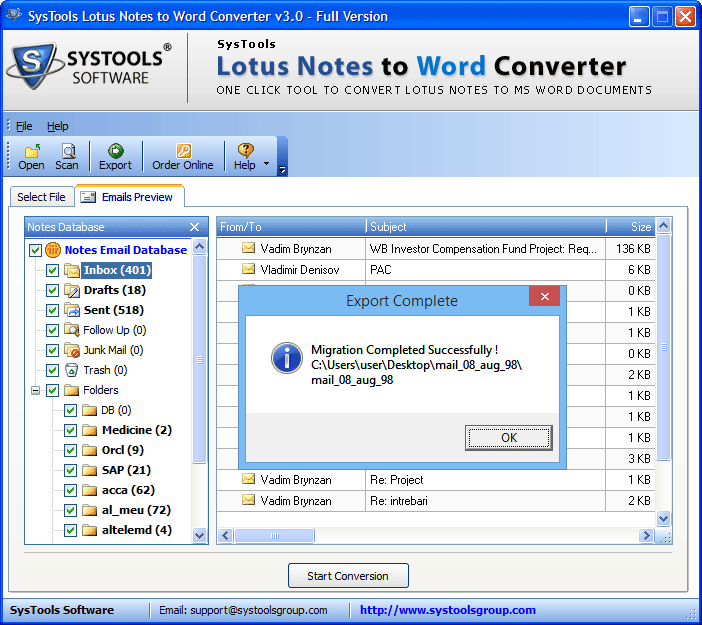Click the Medicine folder icon
The height and width of the screenshot is (625, 702).
(90, 430)
